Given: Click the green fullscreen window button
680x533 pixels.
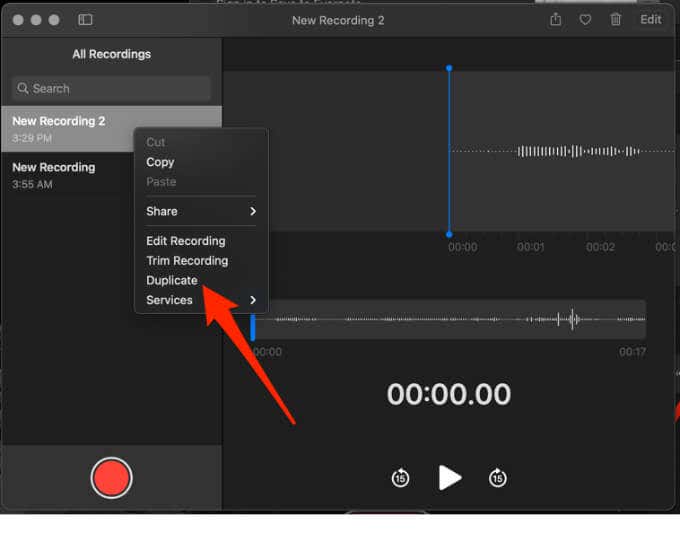Looking at the screenshot, I should coord(55,20).
